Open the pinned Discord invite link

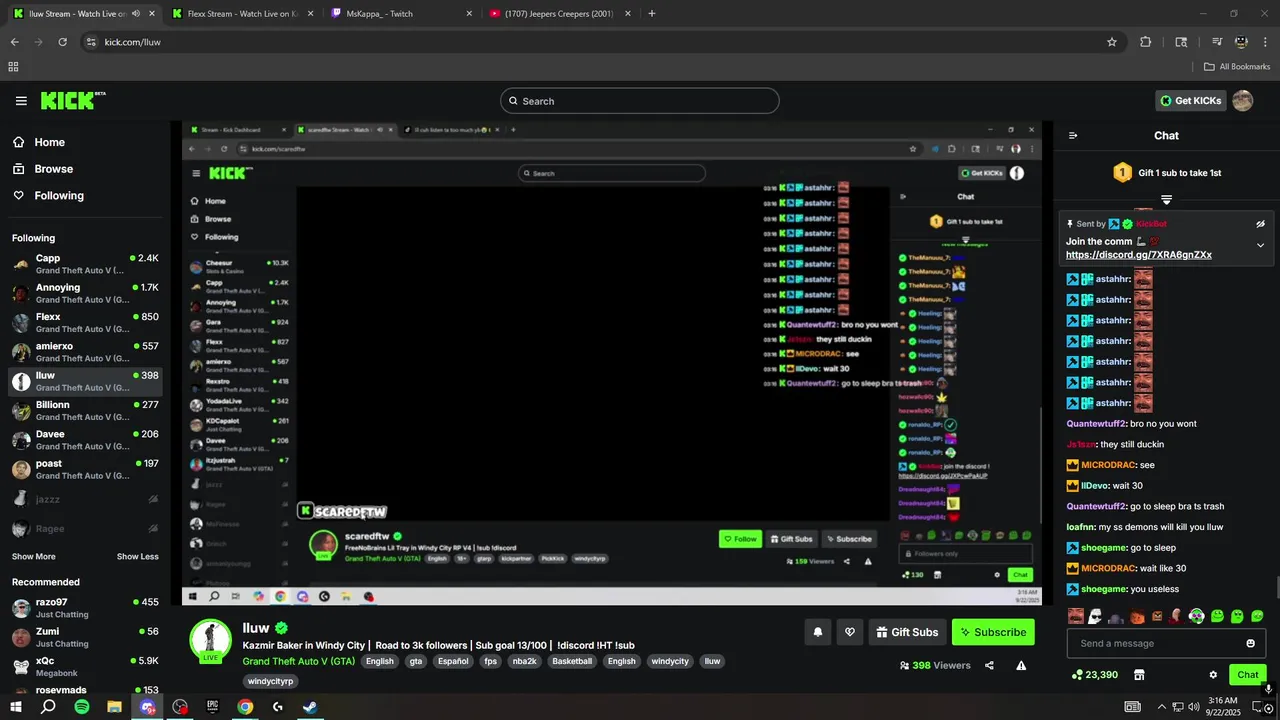1138,255
